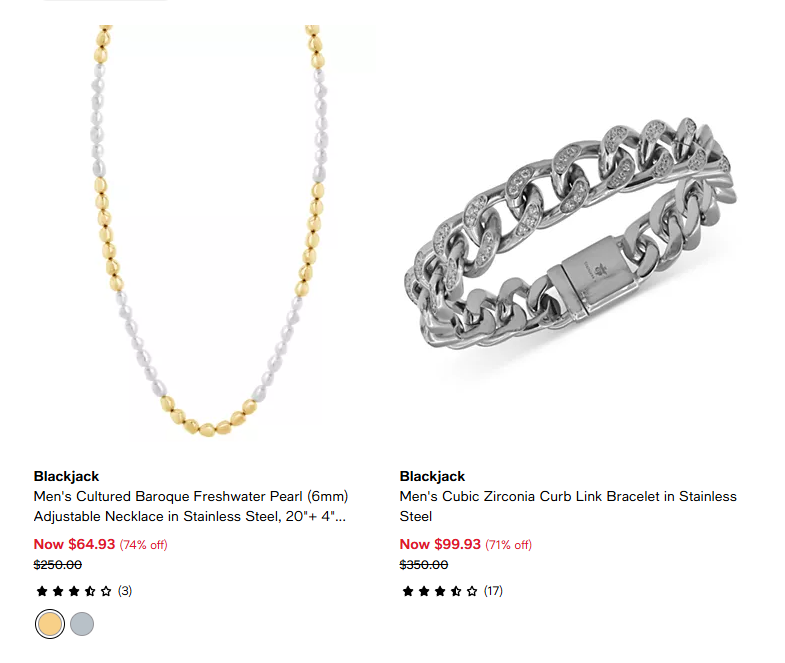Click the crossed-out $250.00 original price

[58, 565]
